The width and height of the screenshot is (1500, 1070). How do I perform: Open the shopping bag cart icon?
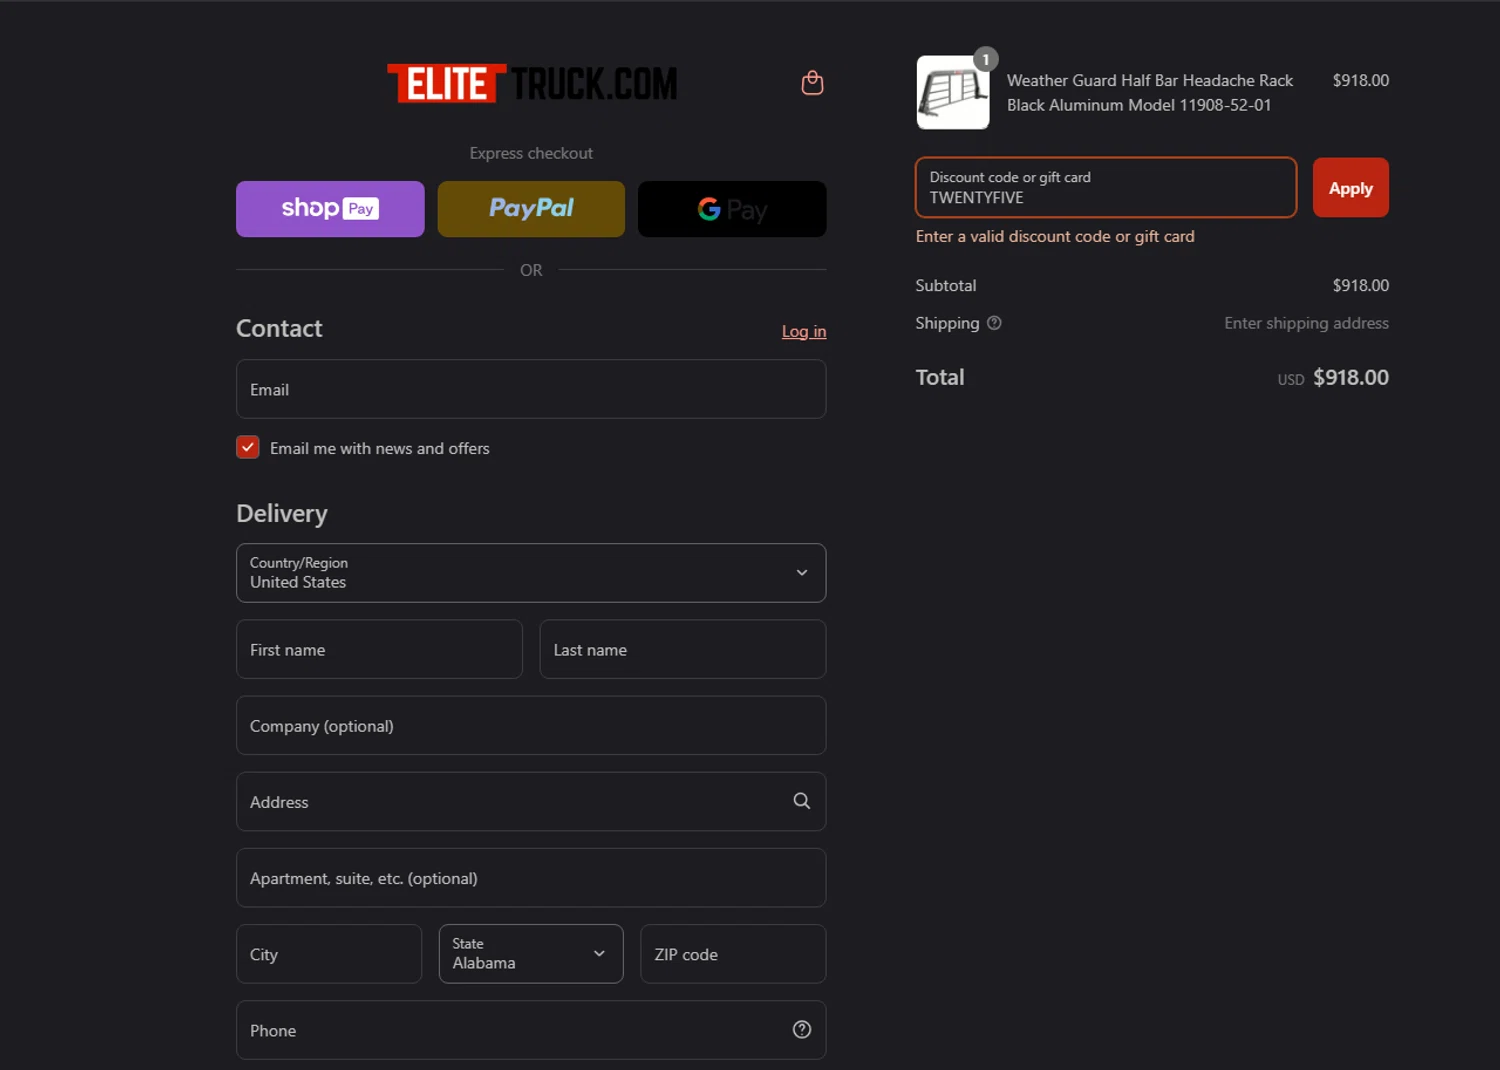point(812,83)
